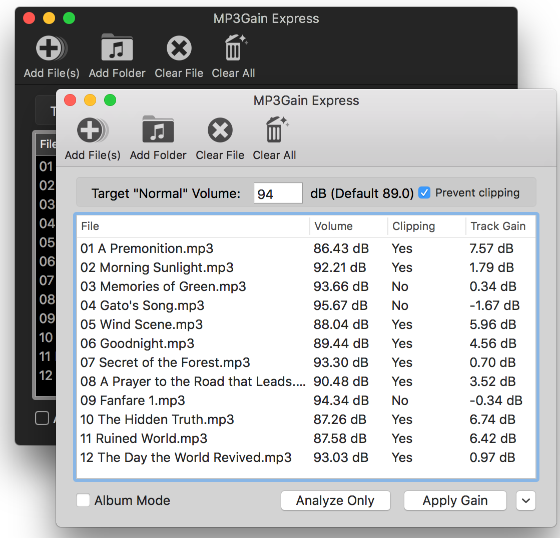Tick the checkbox in the dark back window

point(42,418)
